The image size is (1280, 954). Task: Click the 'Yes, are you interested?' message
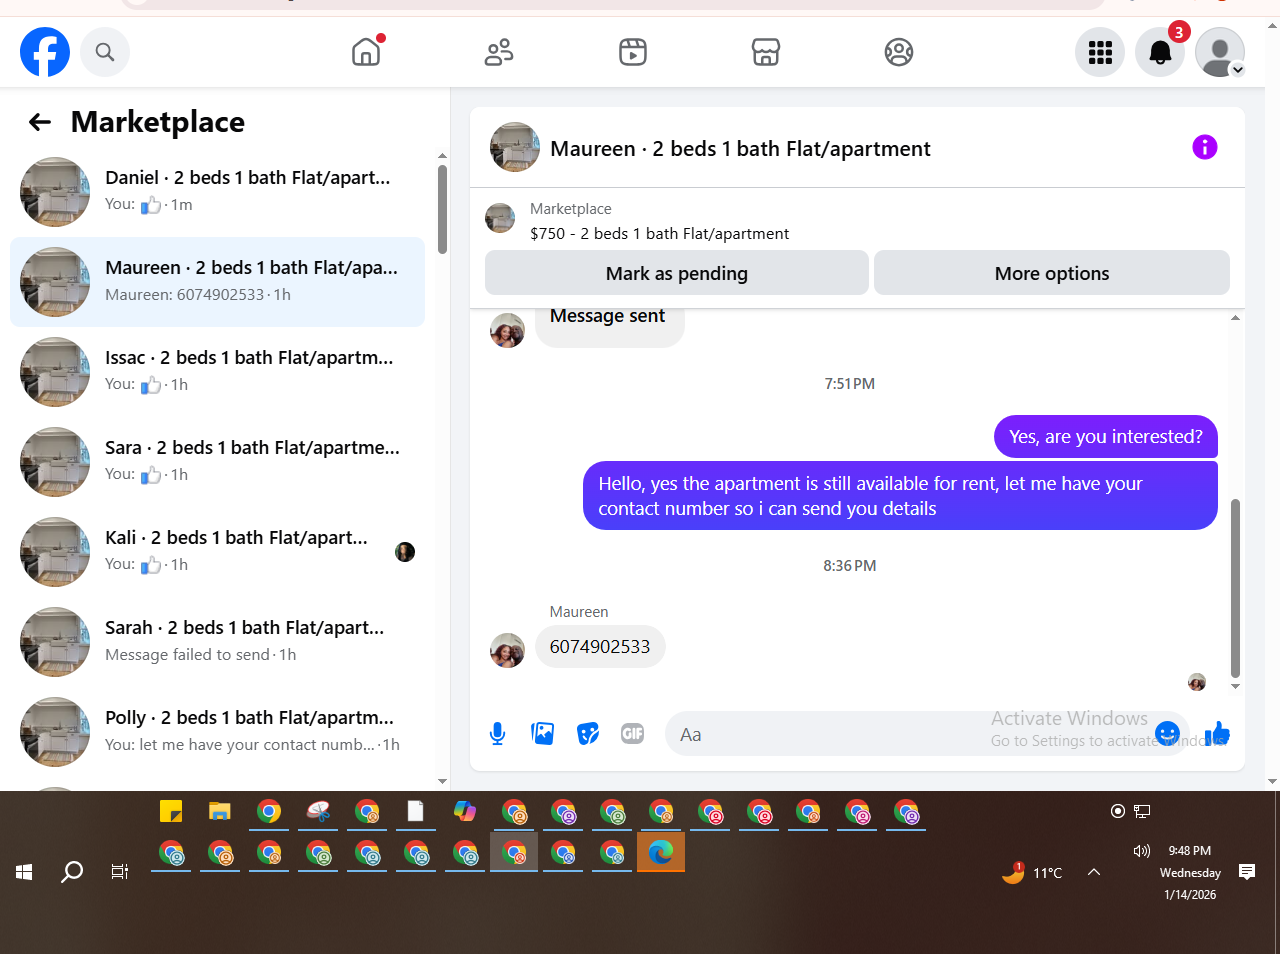[x=1106, y=437]
